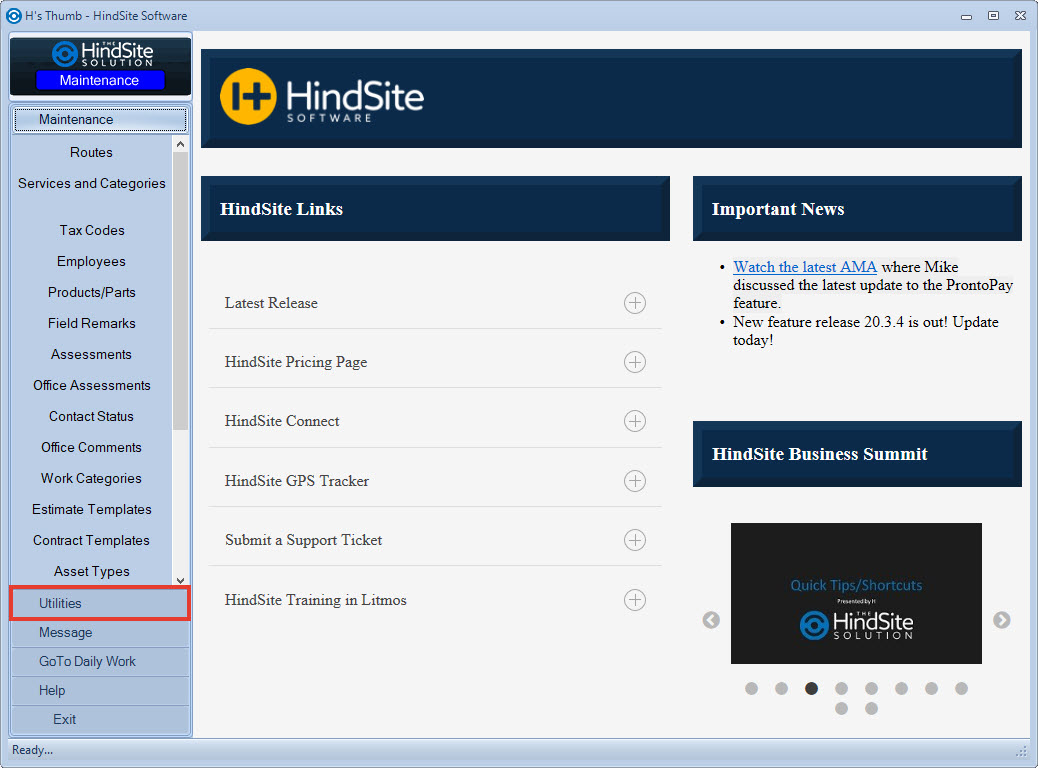Expand HindSite Pricing Page section
This screenshot has width=1038, height=768.
tap(635, 362)
